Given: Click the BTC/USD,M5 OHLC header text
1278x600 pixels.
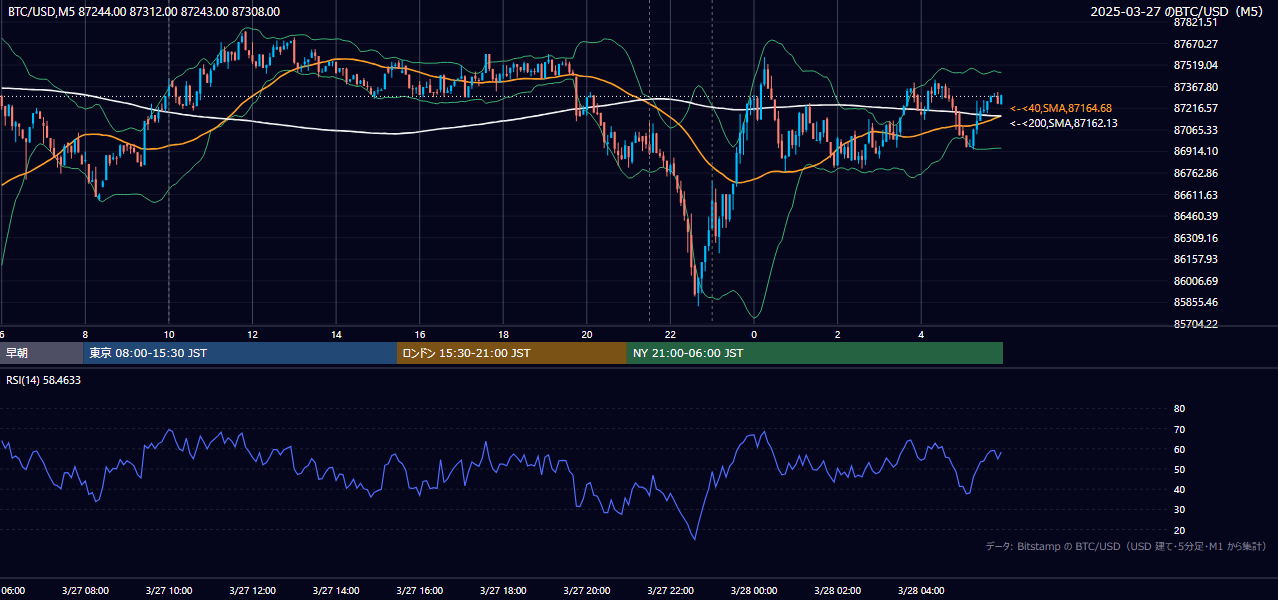Looking at the screenshot, I should coord(144,11).
